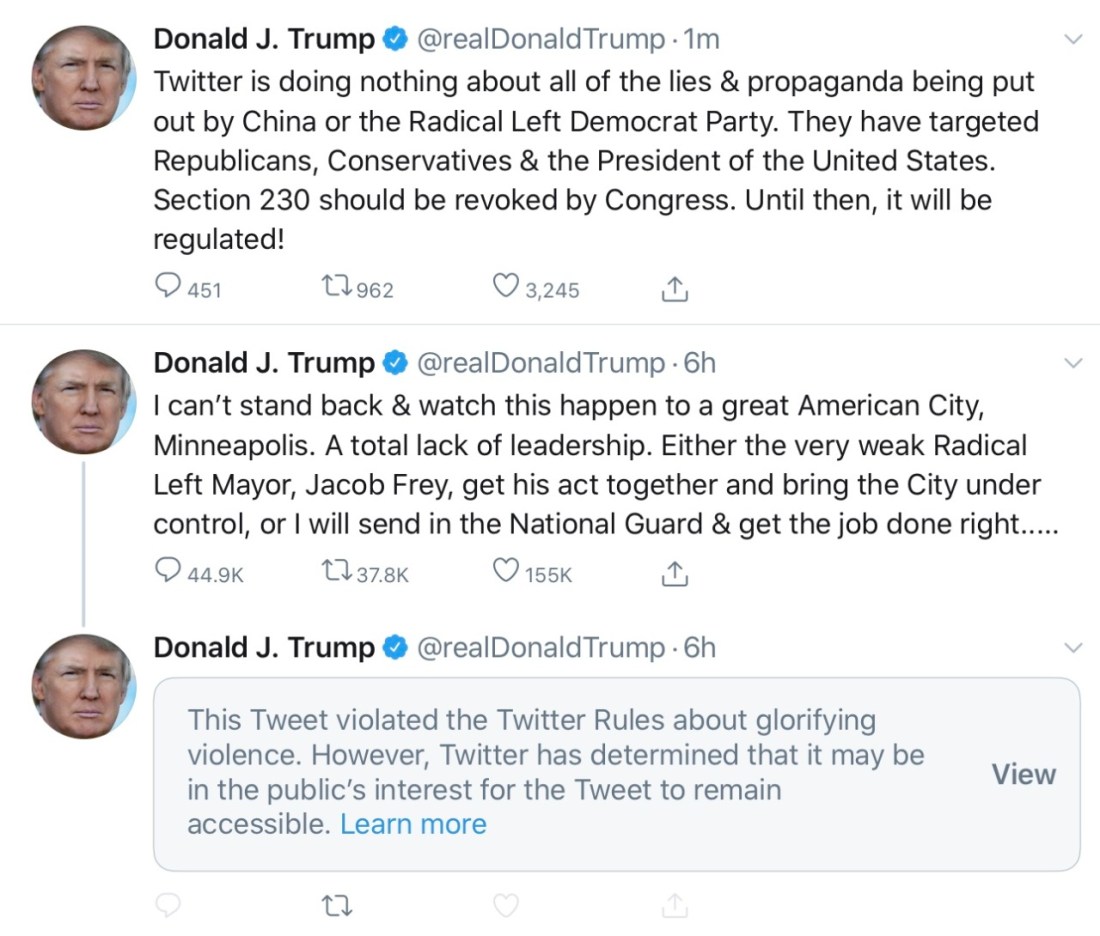Open @realDonaldTrump handle on the 1m tweet

[x=540, y=40]
